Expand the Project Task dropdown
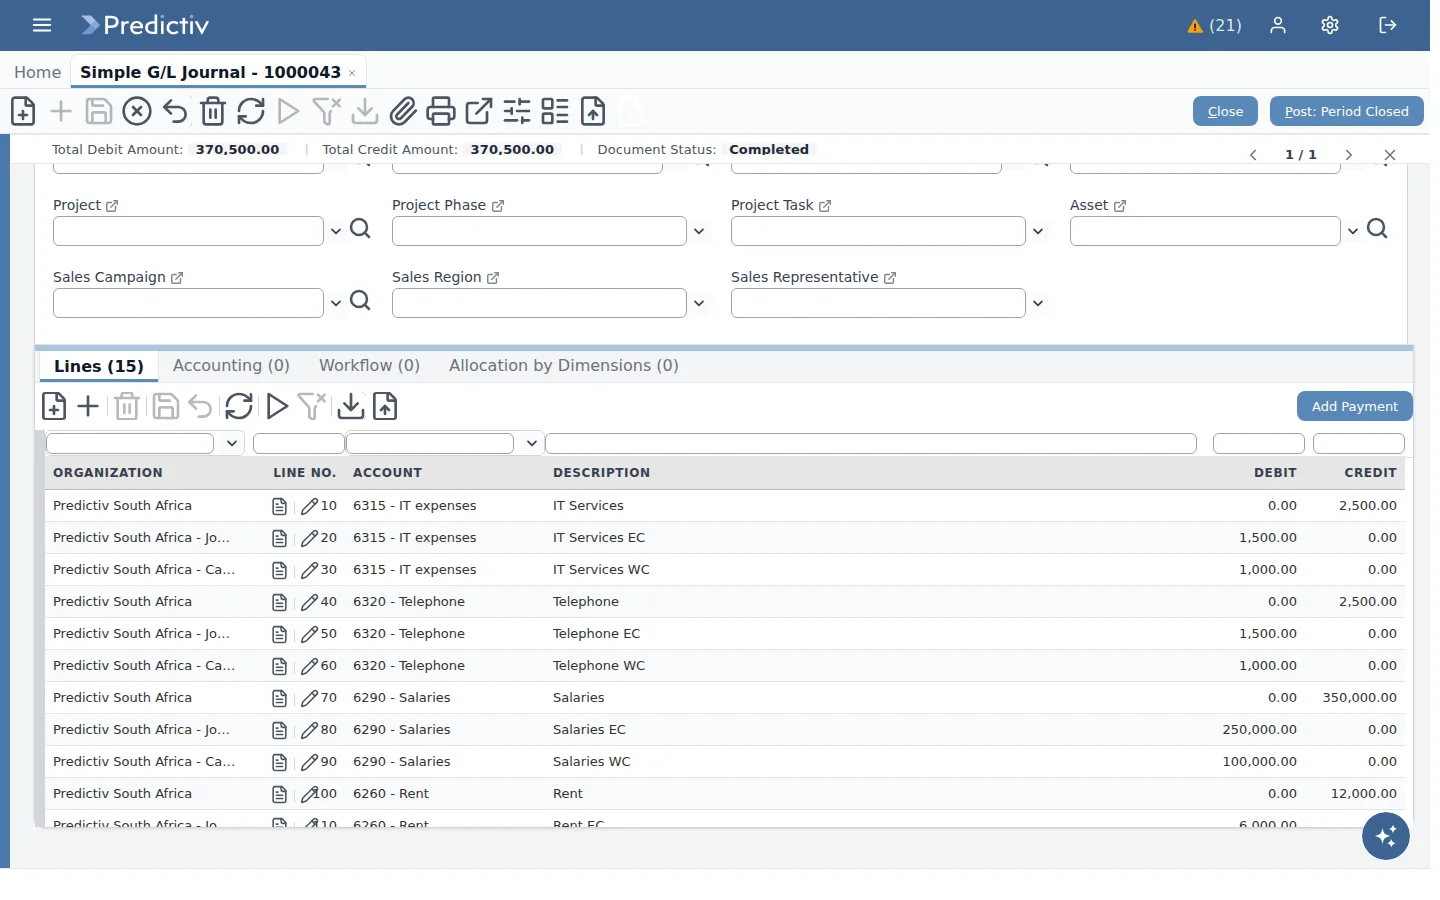Image resolution: width=1440 pixels, height=900 pixels. pos(1038,231)
